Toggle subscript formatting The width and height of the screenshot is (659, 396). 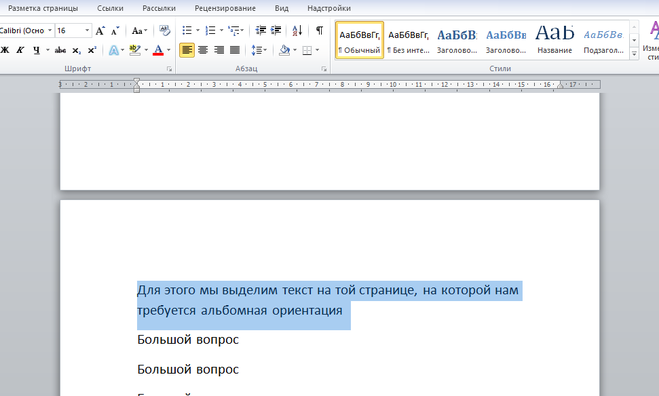pos(76,50)
